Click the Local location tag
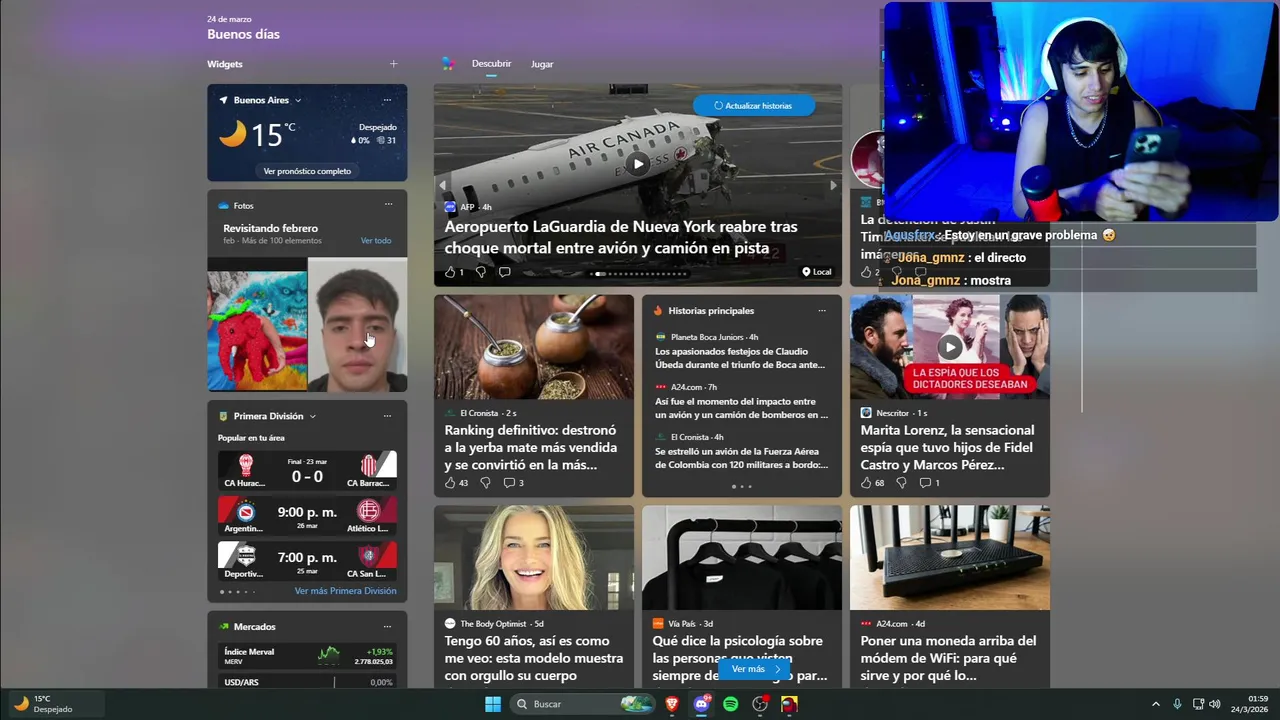 [816, 272]
